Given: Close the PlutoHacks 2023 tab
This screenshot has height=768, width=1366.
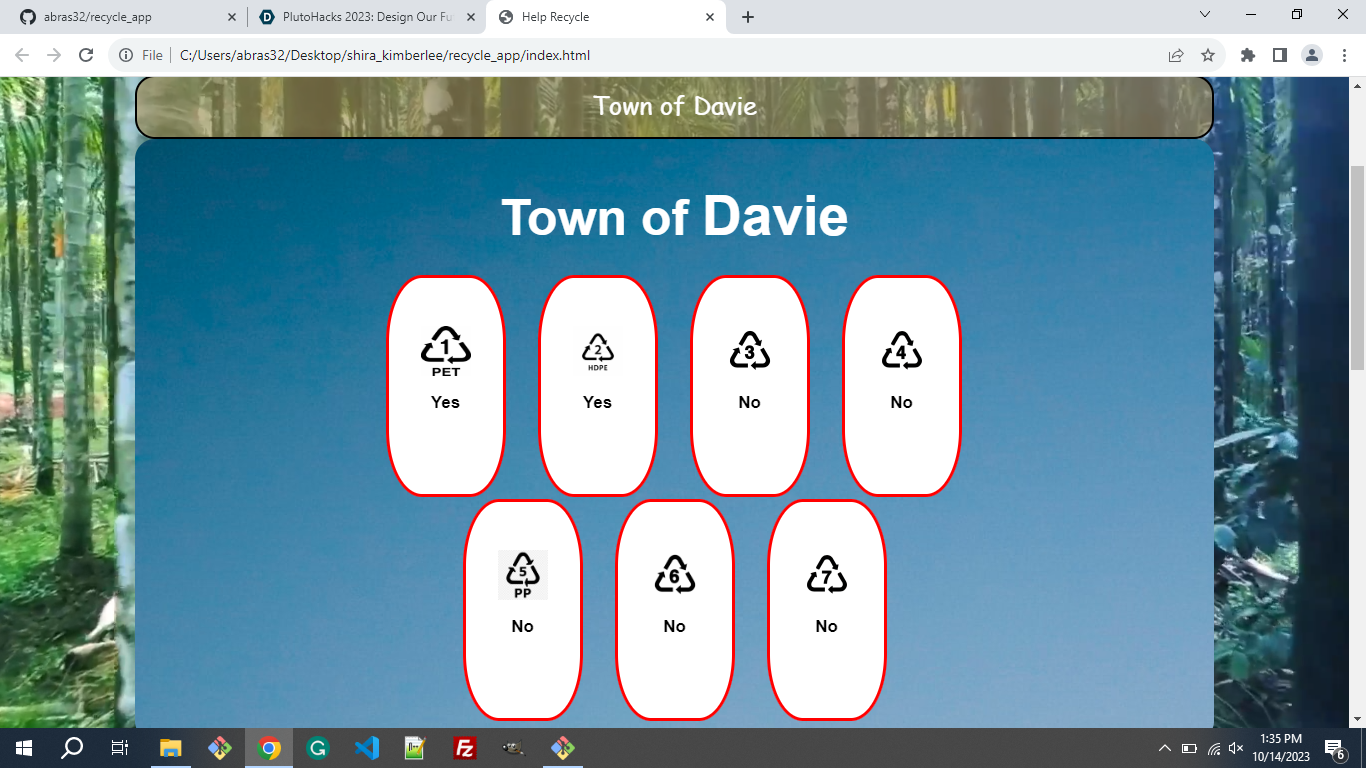Looking at the screenshot, I should 471,17.
